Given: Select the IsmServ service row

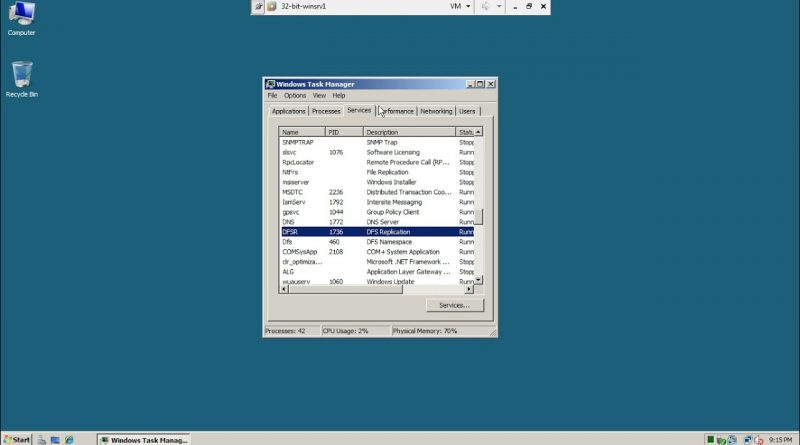Looking at the screenshot, I should coord(377,202).
